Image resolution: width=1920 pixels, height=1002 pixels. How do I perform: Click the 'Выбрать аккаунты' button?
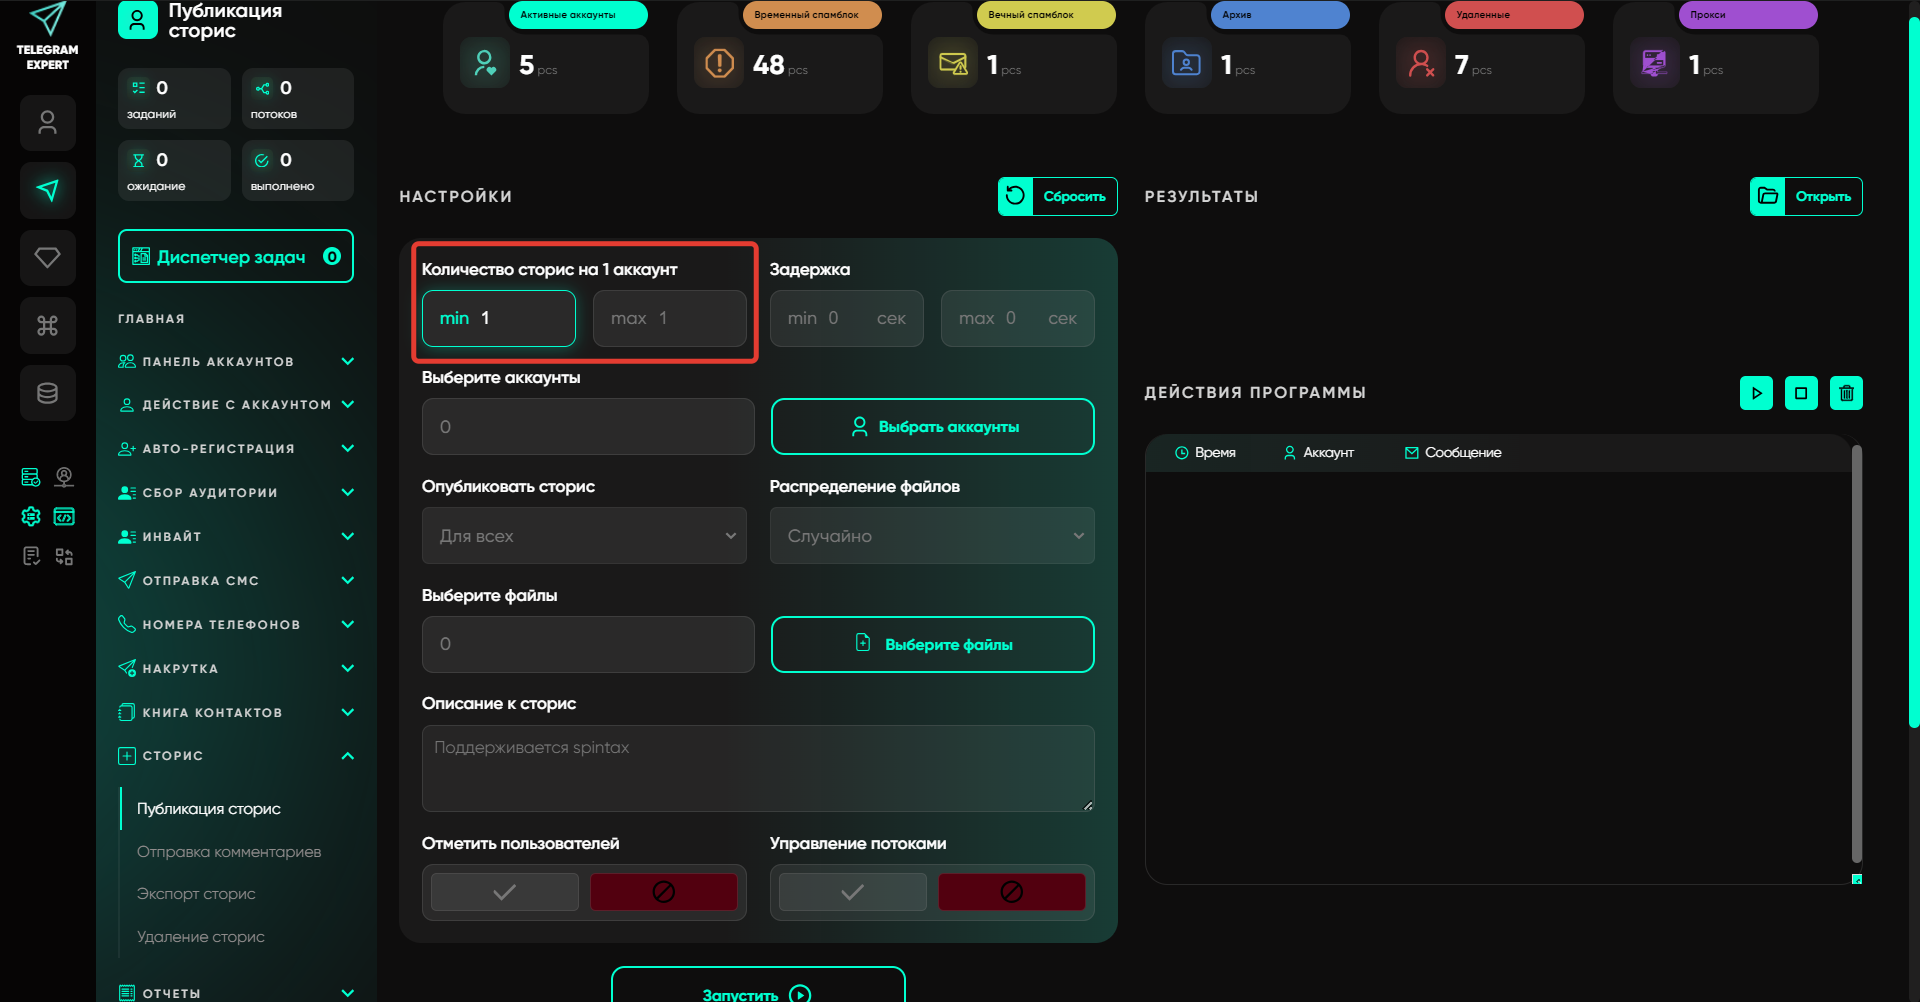click(932, 427)
